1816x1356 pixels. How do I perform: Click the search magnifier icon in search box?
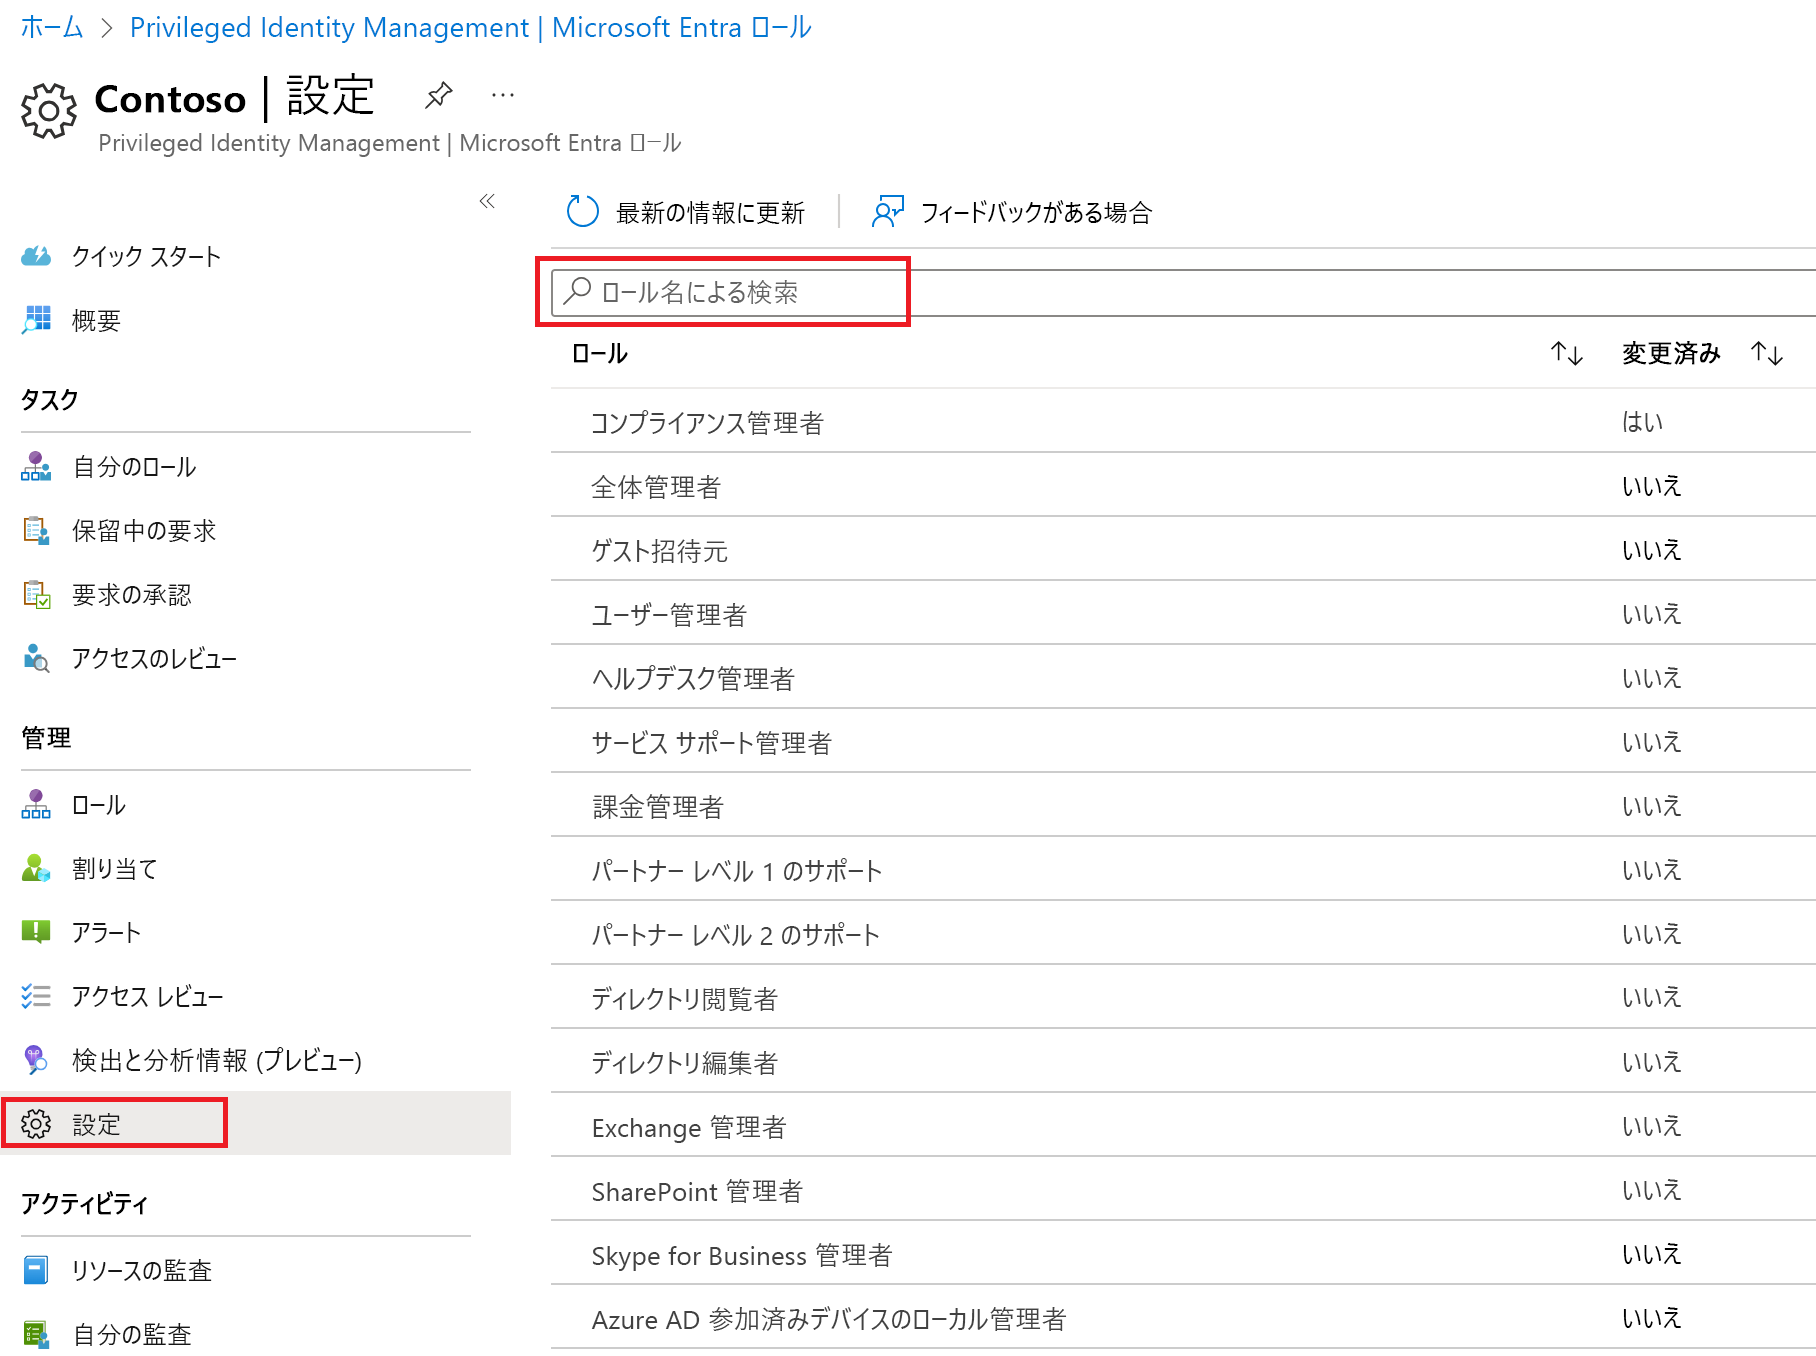(x=577, y=291)
